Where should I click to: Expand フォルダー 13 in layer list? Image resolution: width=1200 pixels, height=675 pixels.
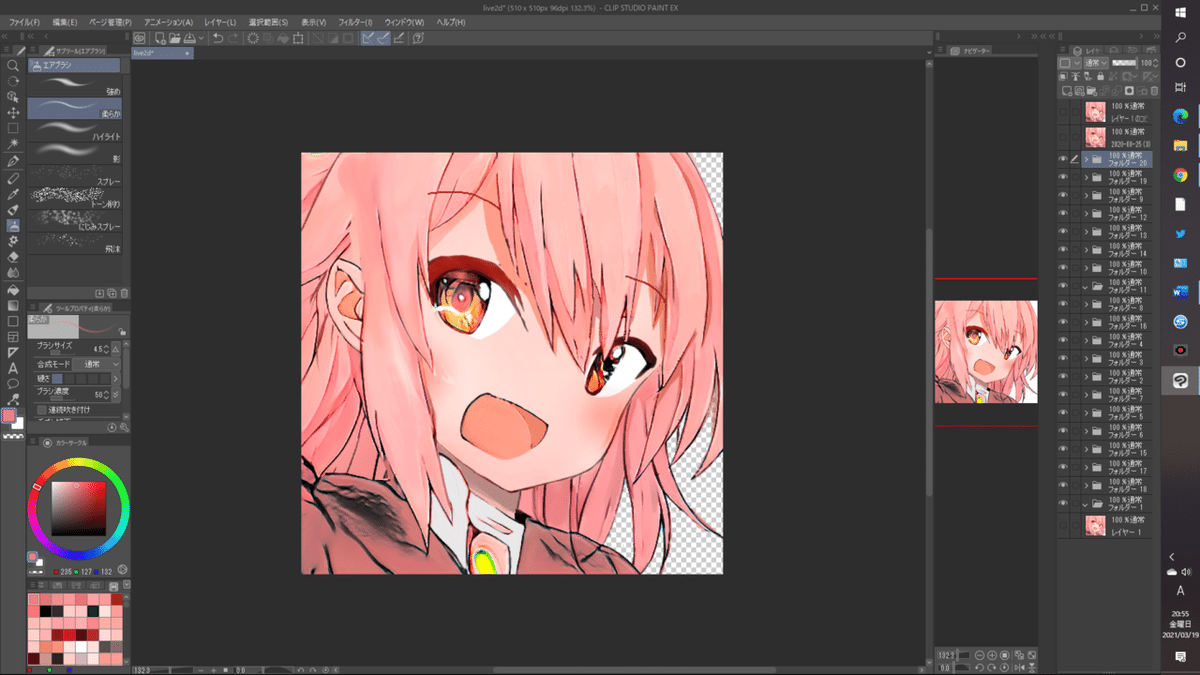click(x=1086, y=231)
